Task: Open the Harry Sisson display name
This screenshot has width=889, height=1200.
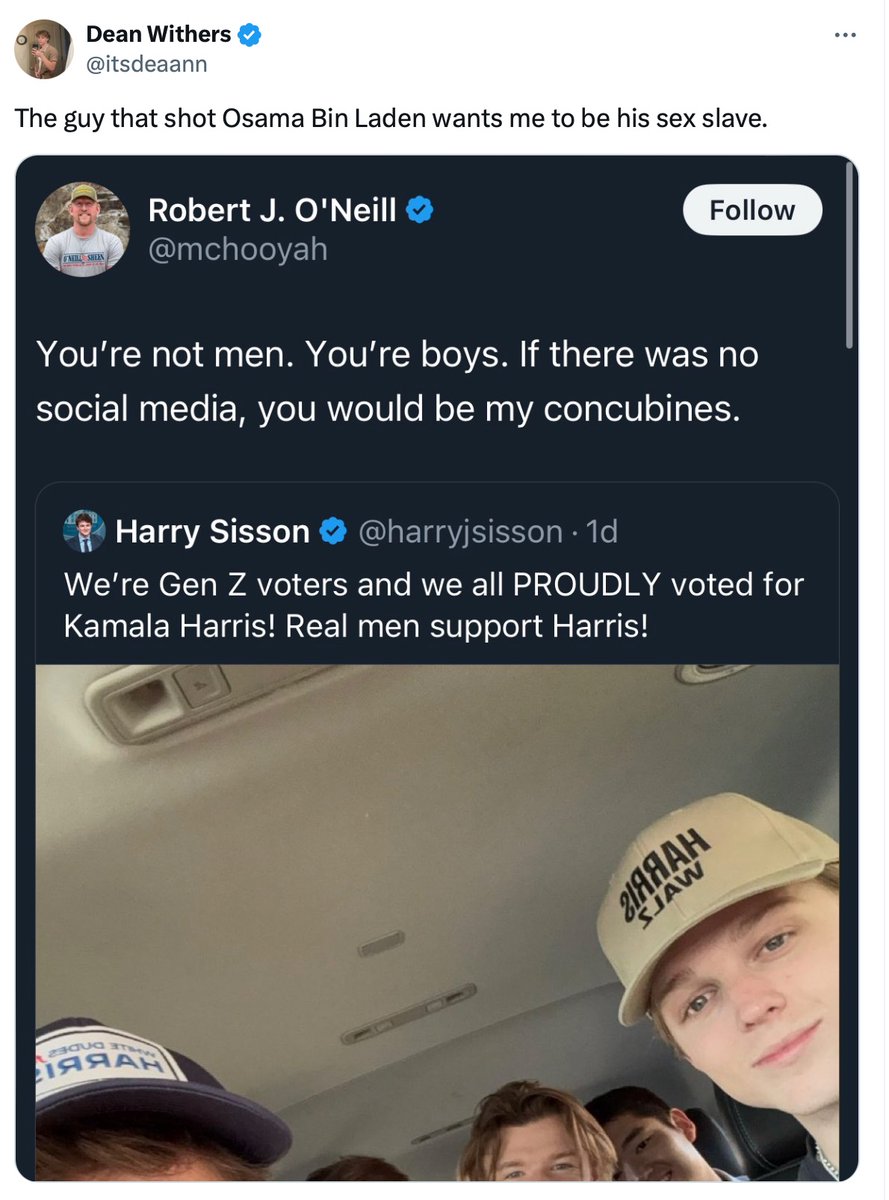Action: point(212,532)
